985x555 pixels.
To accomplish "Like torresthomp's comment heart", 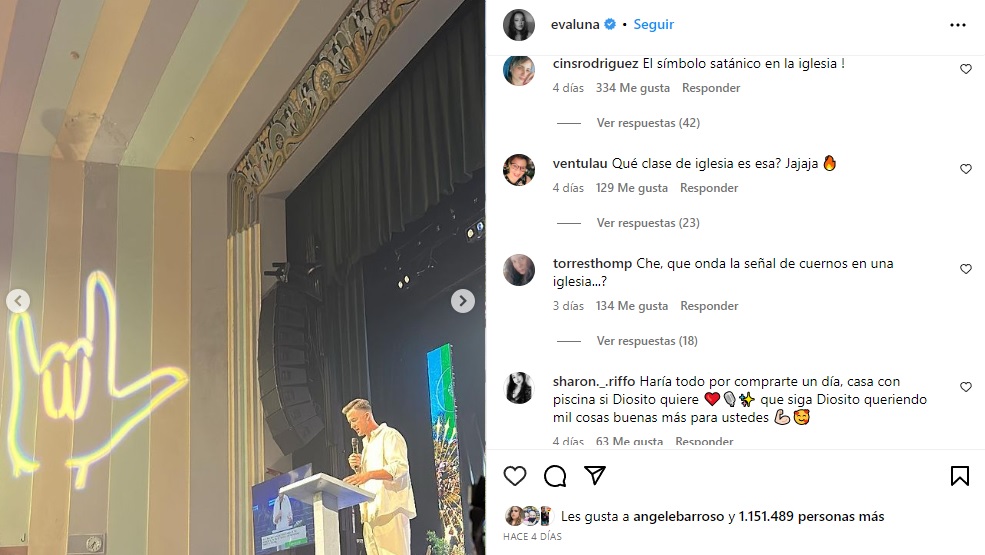I will coord(966,269).
